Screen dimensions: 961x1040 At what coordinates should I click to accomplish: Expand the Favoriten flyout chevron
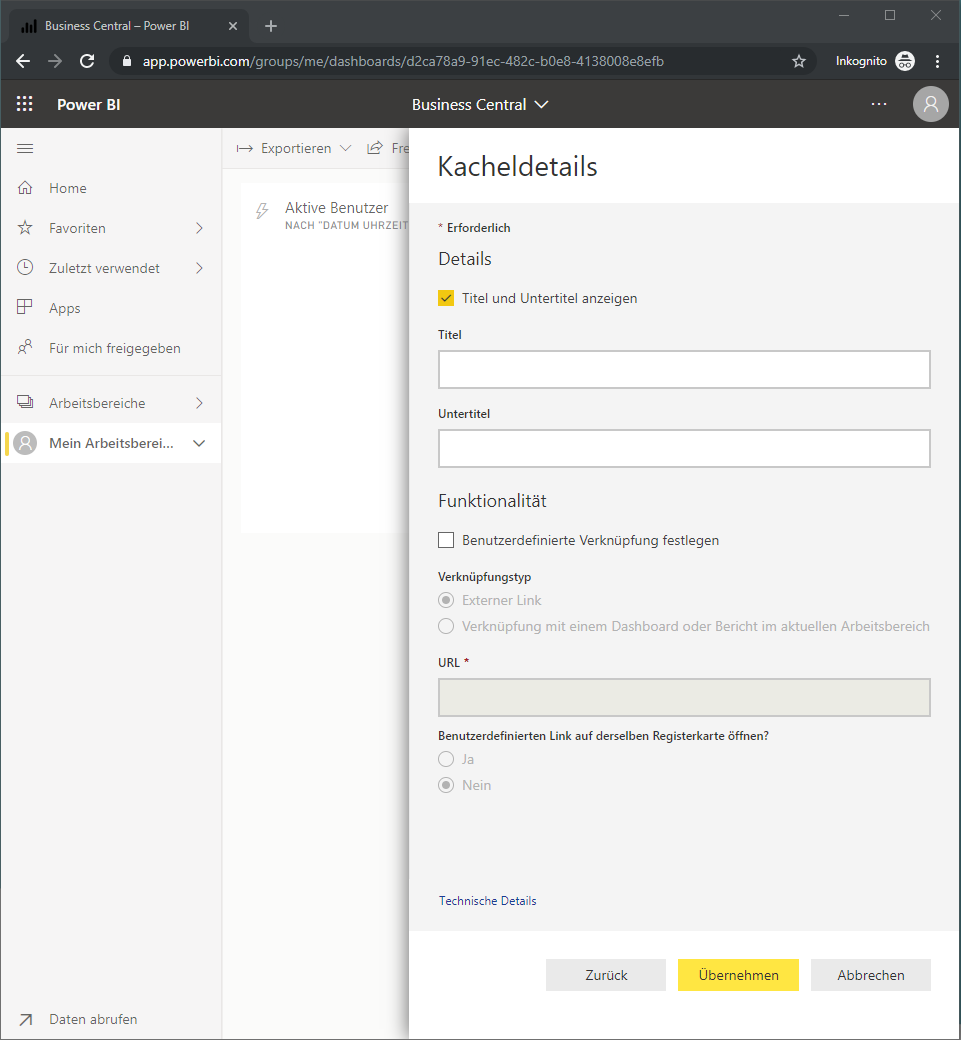199,228
